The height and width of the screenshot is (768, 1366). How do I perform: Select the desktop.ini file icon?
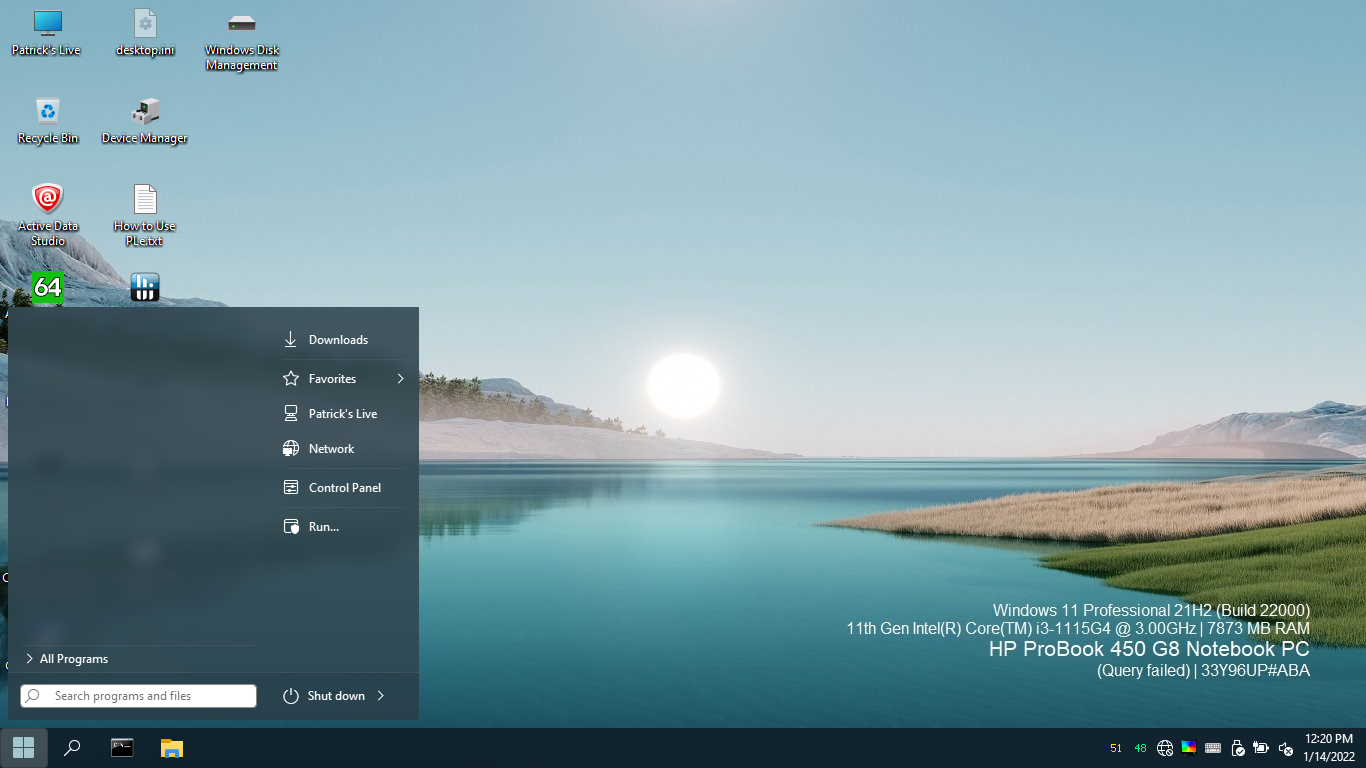tap(145, 33)
